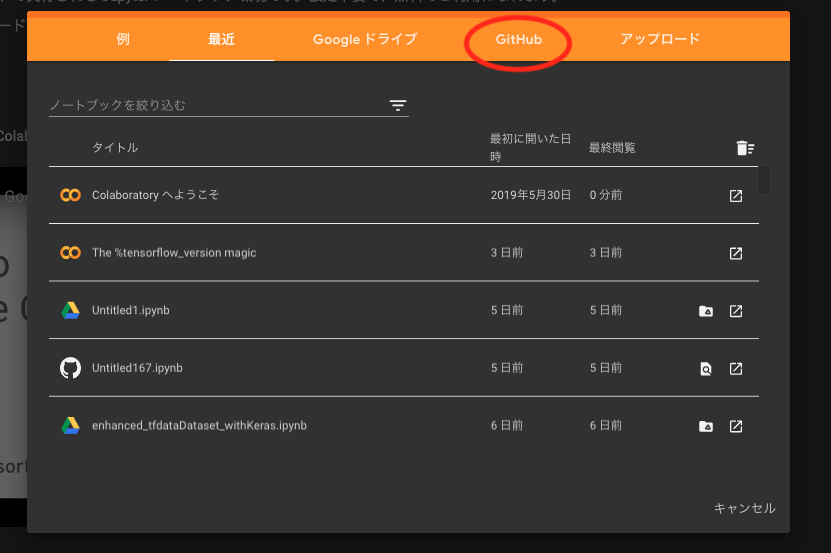Open enhanced_tfdataDataset_withKeras.ipynb notebook
The width and height of the screenshot is (831, 553).
(199, 426)
